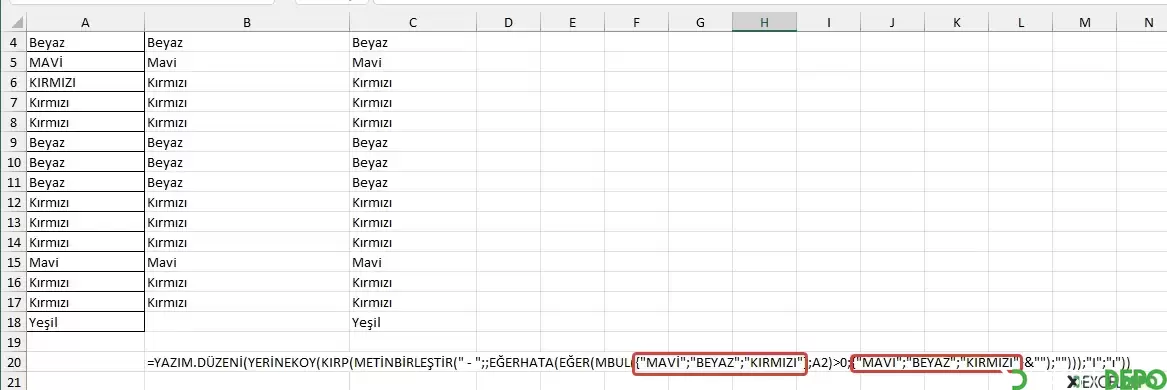Select column E header
1167x390 pixels.
[572, 23]
